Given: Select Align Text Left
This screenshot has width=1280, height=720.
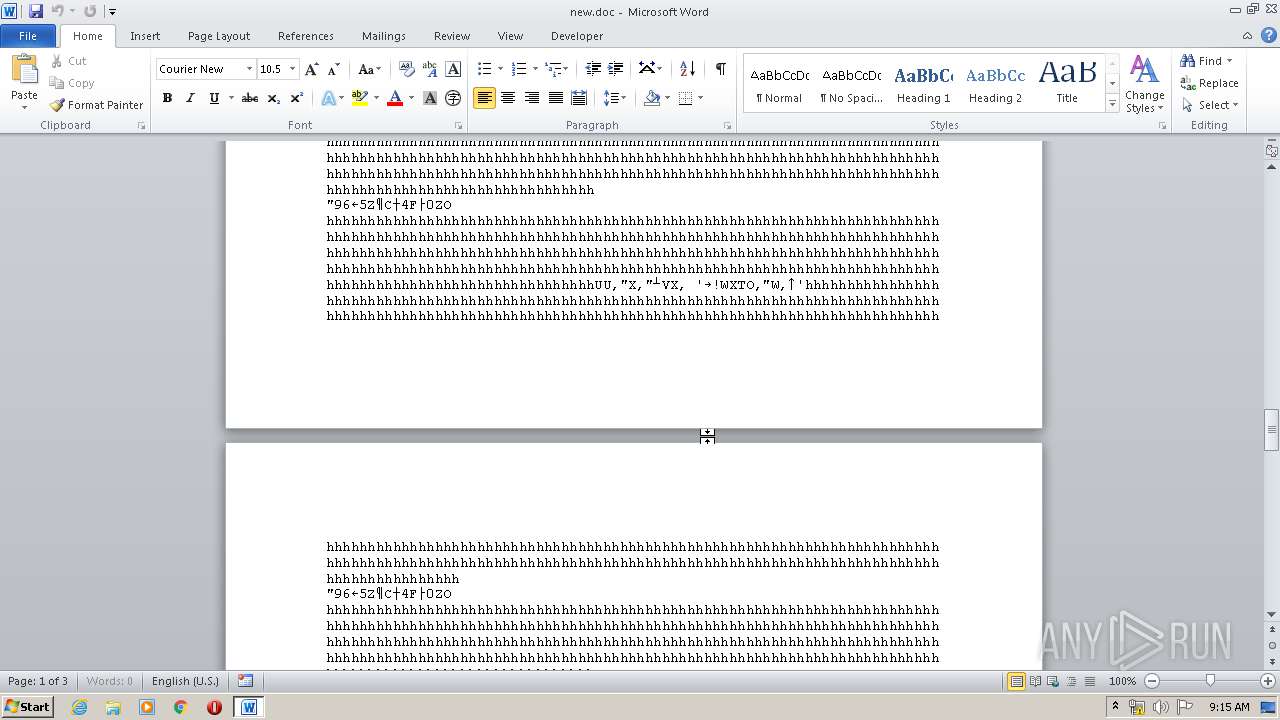Looking at the screenshot, I should tap(484, 98).
